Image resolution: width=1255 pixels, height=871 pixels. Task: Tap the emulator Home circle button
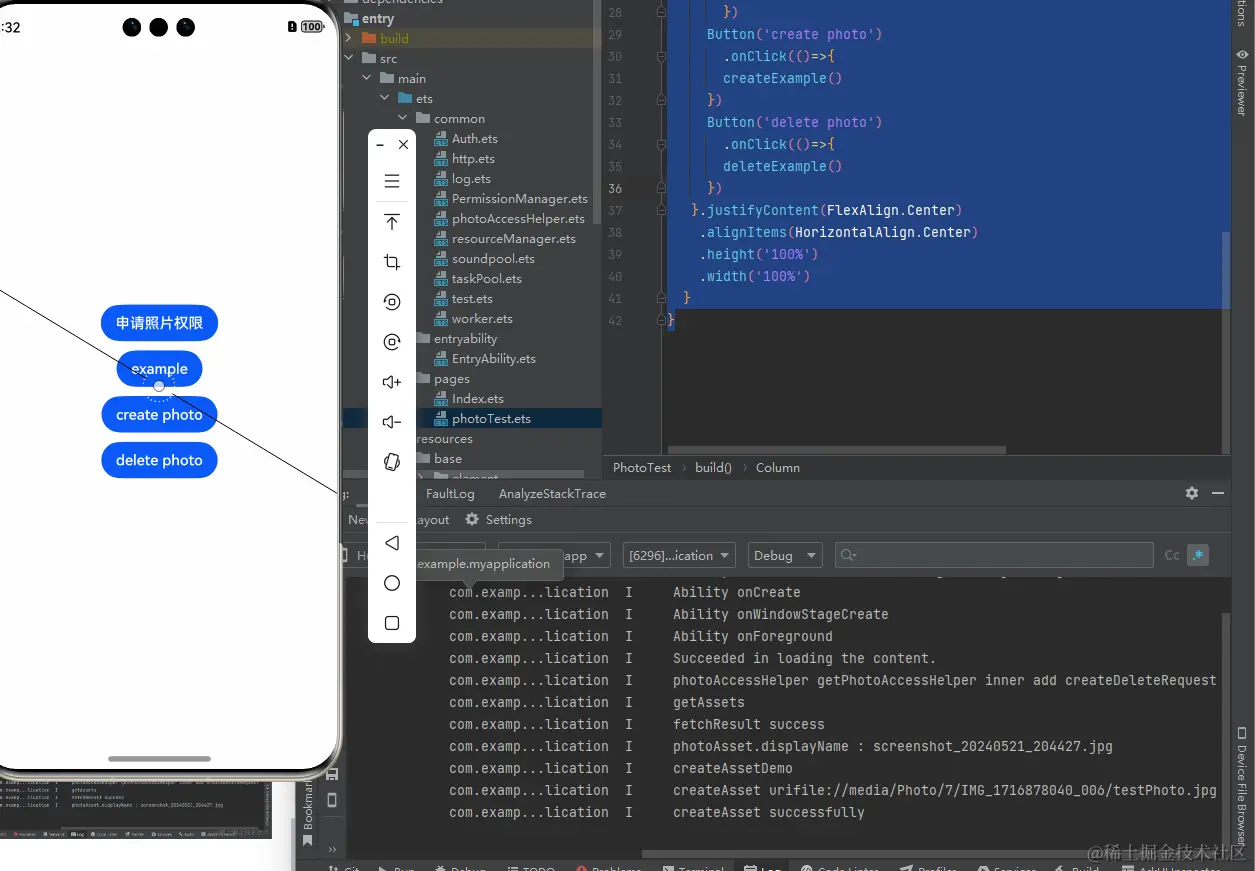(x=392, y=583)
